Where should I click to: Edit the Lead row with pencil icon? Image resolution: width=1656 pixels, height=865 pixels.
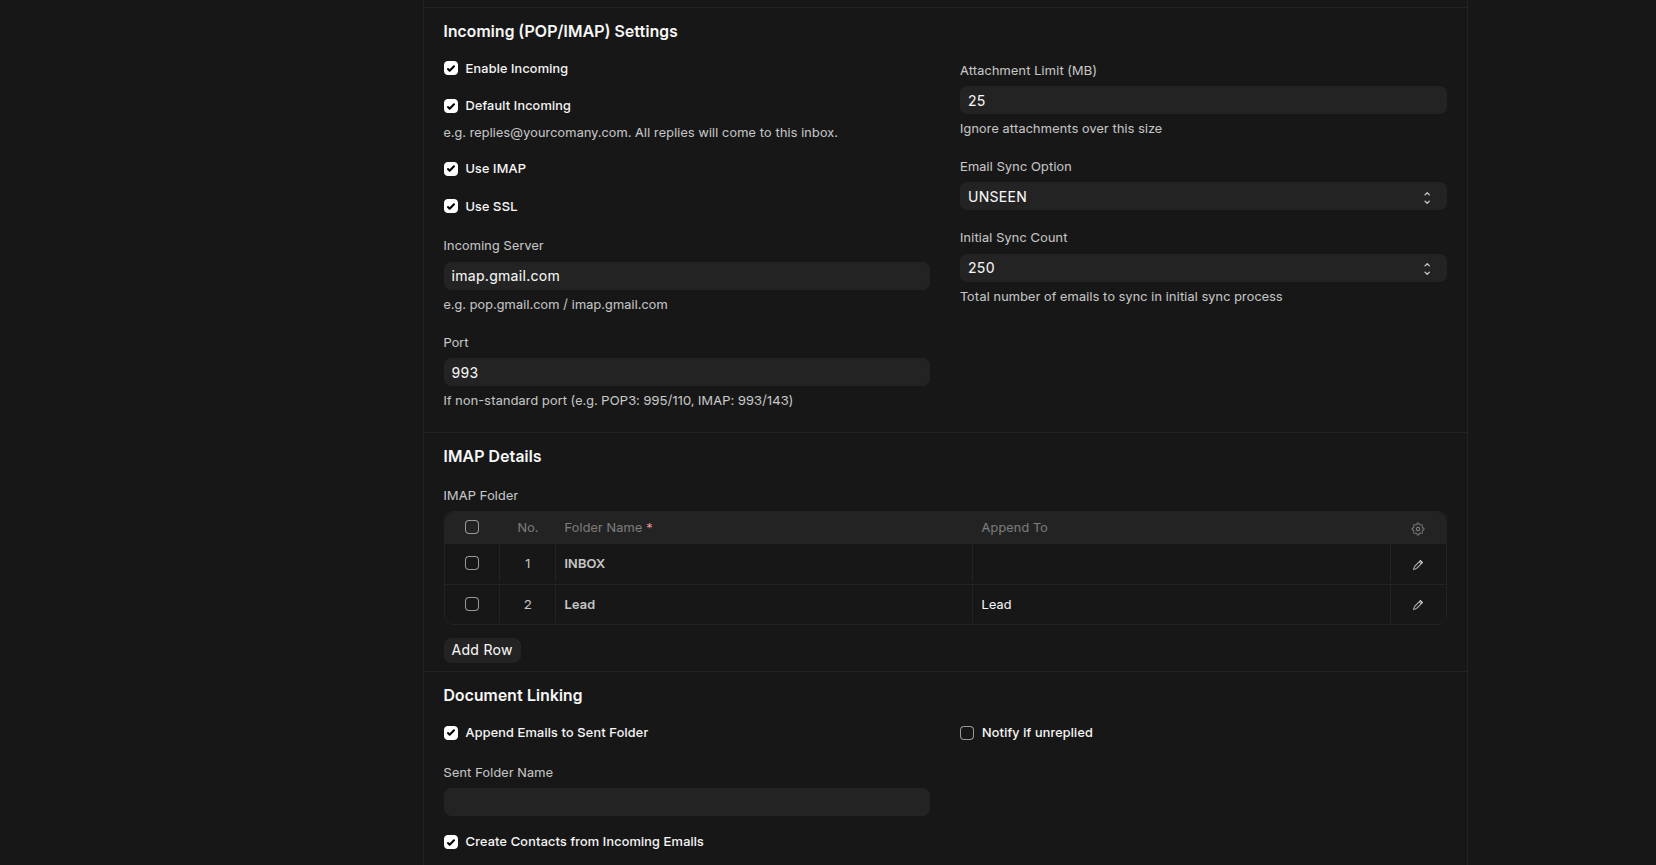click(x=1417, y=605)
